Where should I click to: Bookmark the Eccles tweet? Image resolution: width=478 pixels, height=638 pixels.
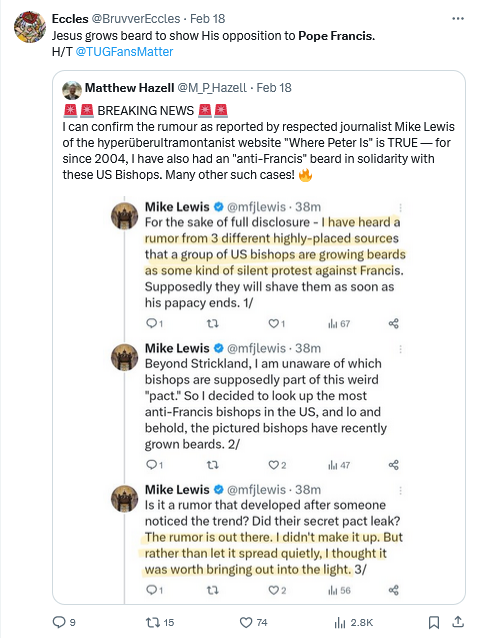click(x=434, y=622)
